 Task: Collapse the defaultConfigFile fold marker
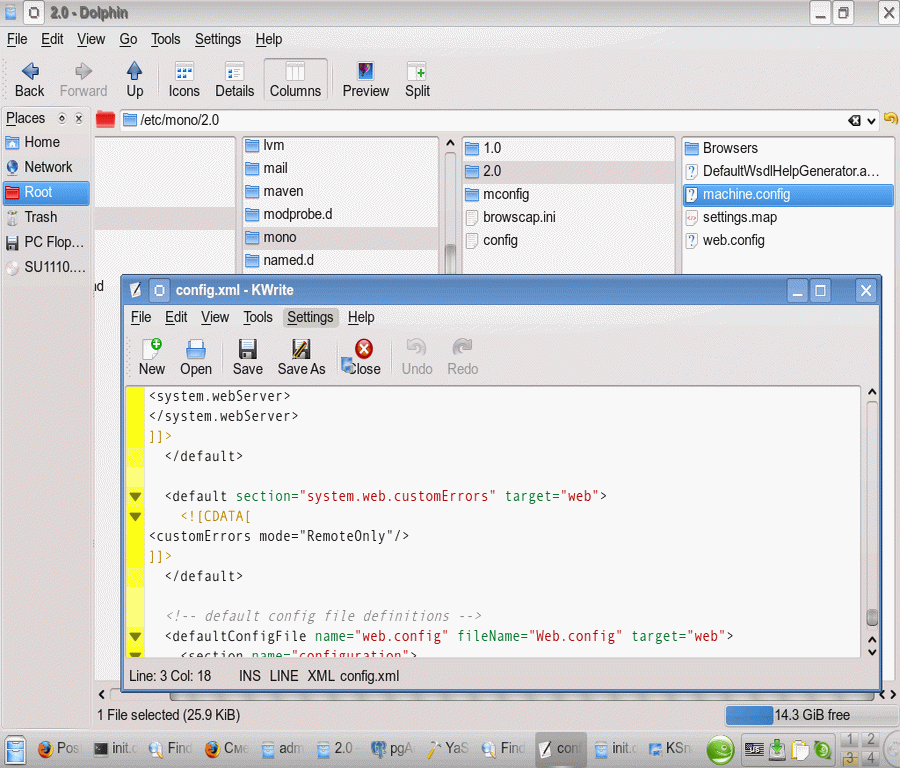[x=135, y=636]
